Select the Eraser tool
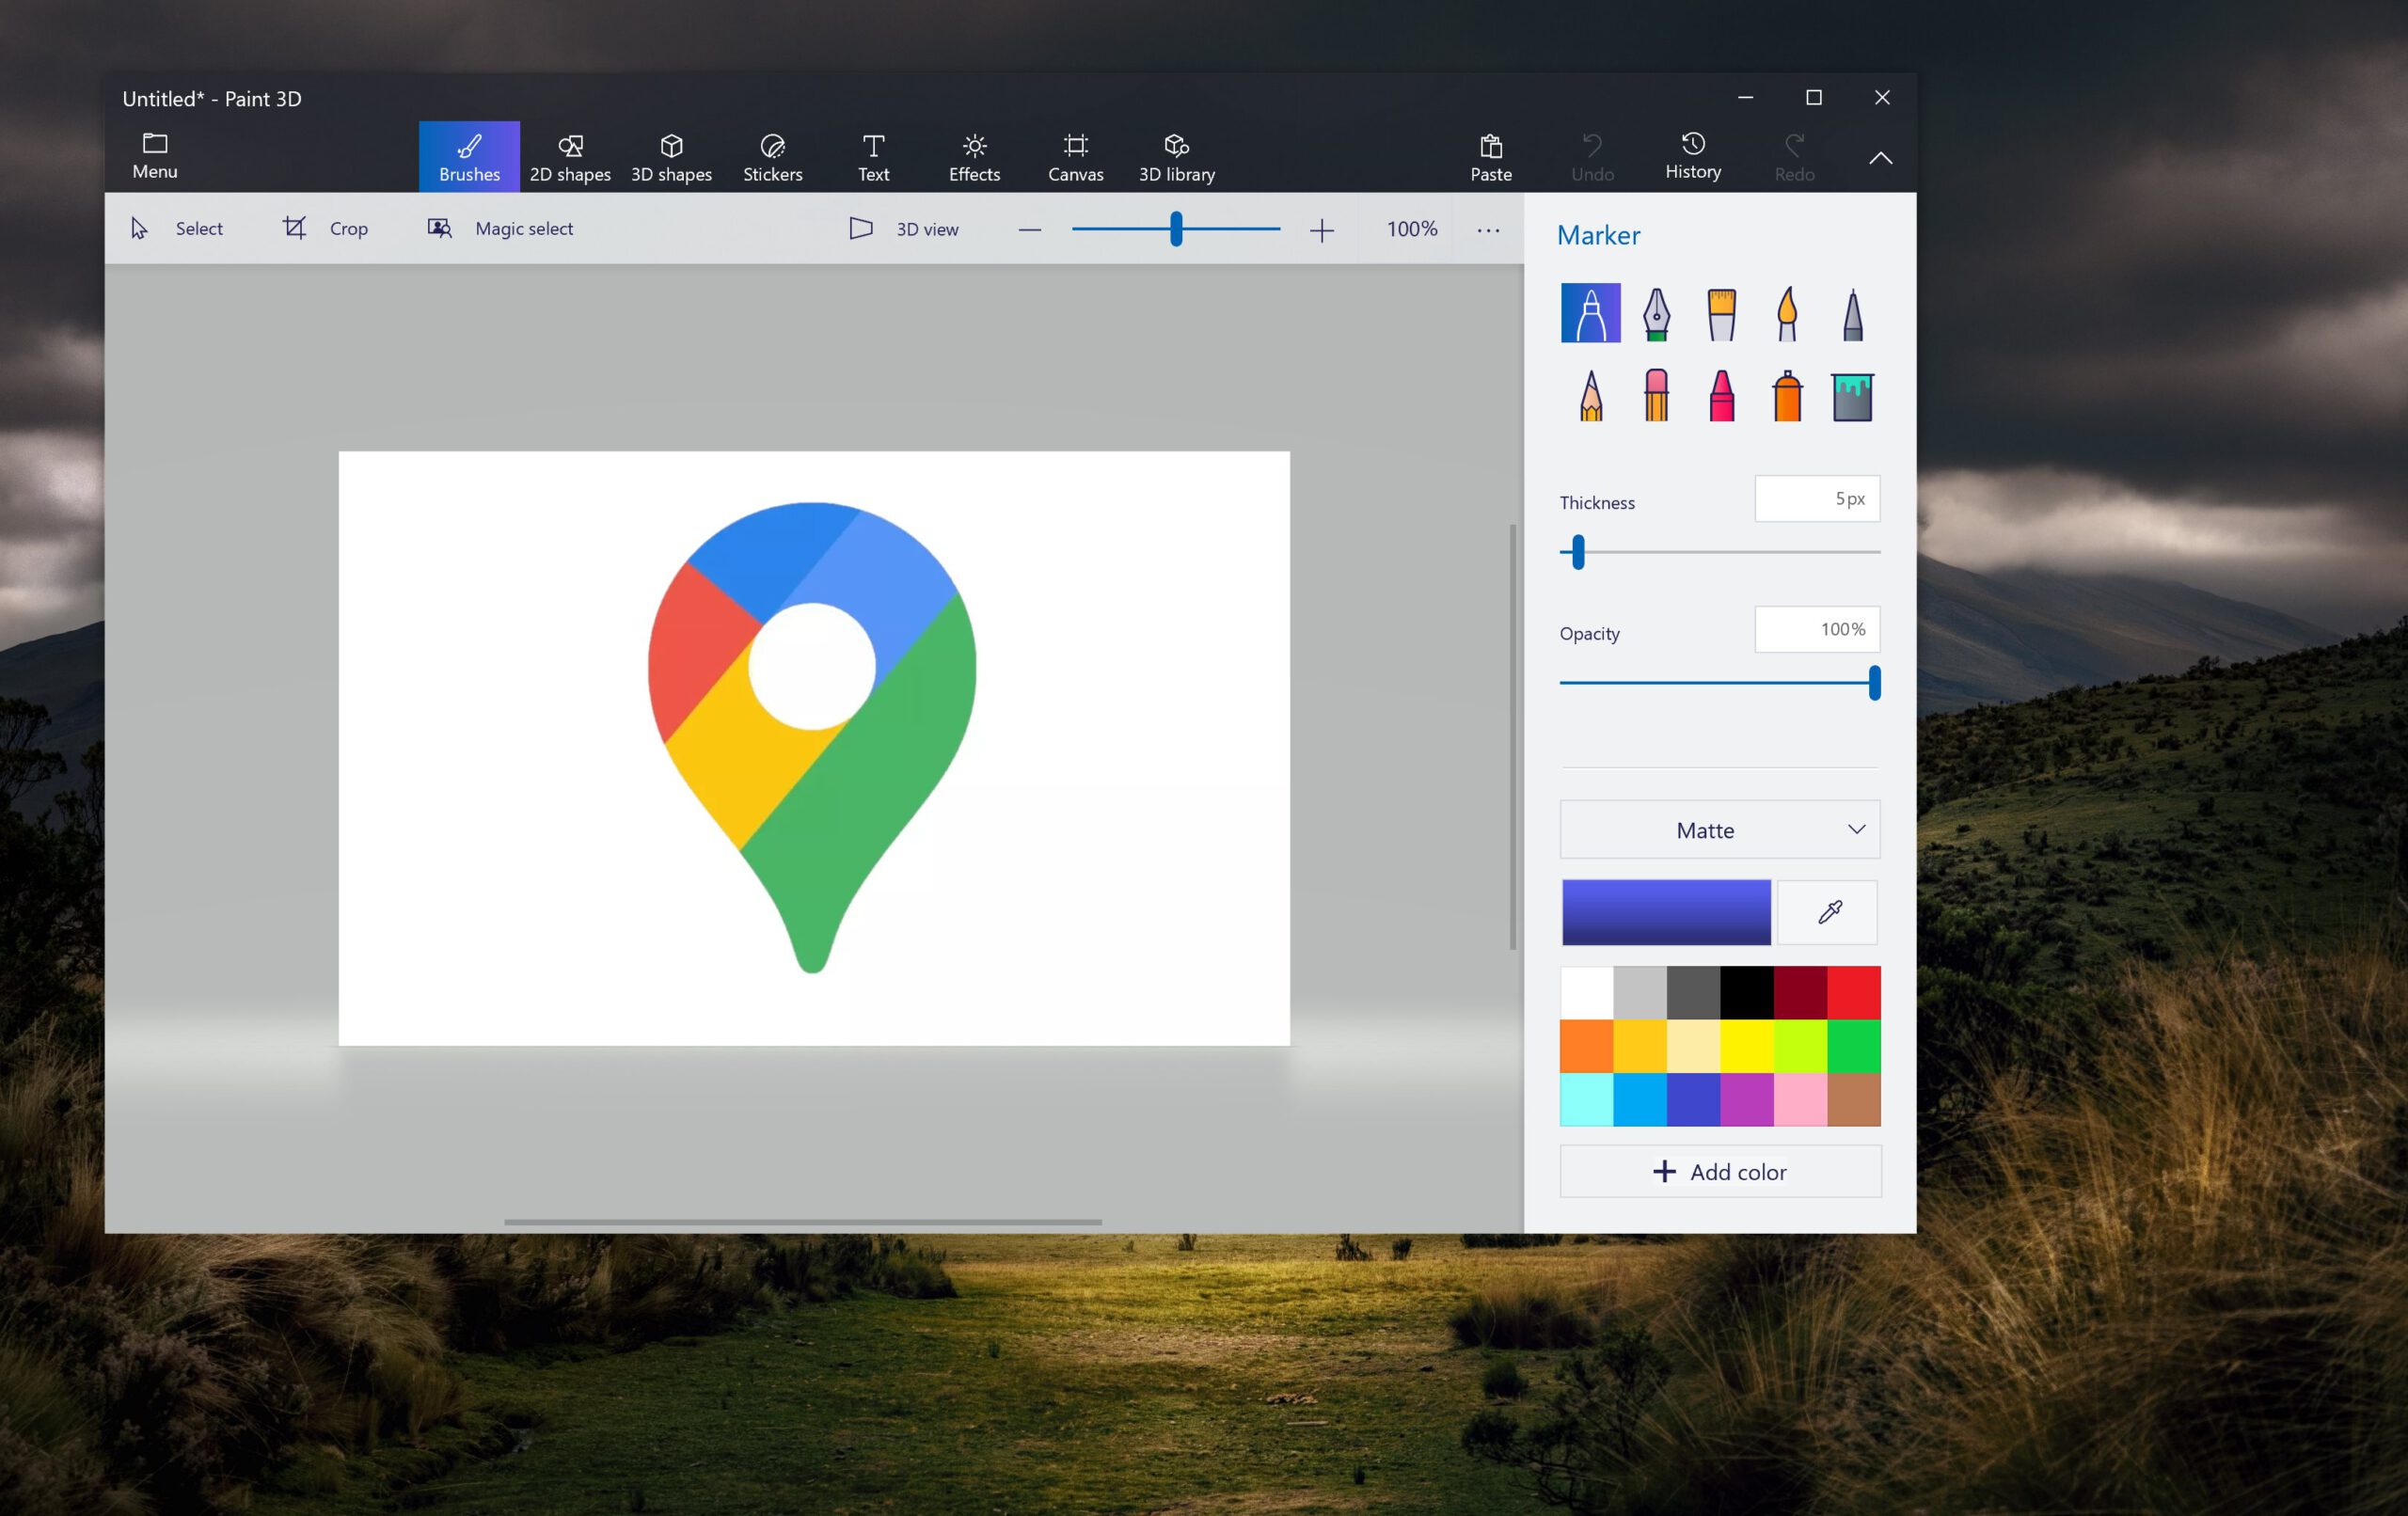Image resolution: width=2408 pixels, height=1516 pixels. click(x=1656, y=395)
